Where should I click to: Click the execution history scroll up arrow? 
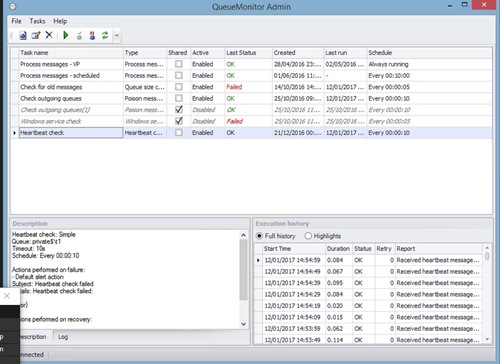487,248
